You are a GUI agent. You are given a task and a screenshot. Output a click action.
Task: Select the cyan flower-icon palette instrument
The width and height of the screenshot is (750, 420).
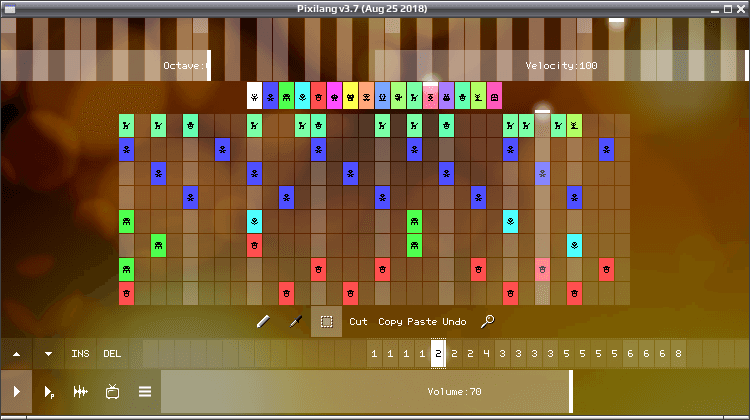(x=302, y=97)
